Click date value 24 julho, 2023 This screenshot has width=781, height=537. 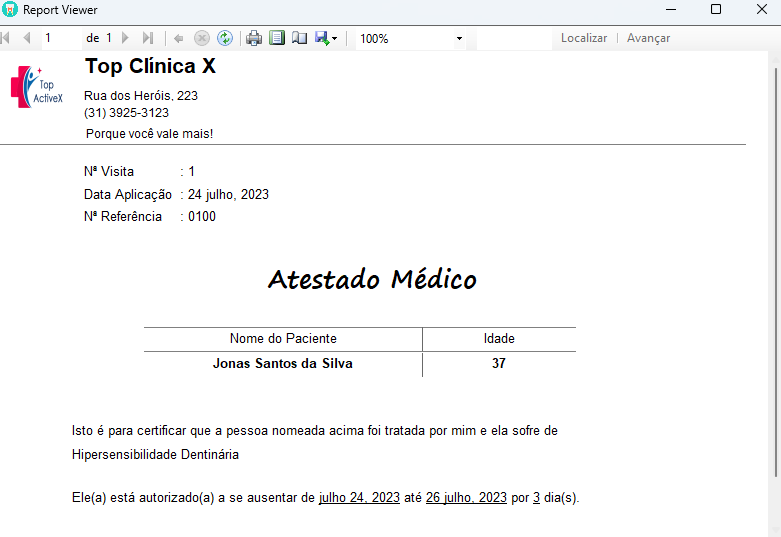(x=228, y=194)
